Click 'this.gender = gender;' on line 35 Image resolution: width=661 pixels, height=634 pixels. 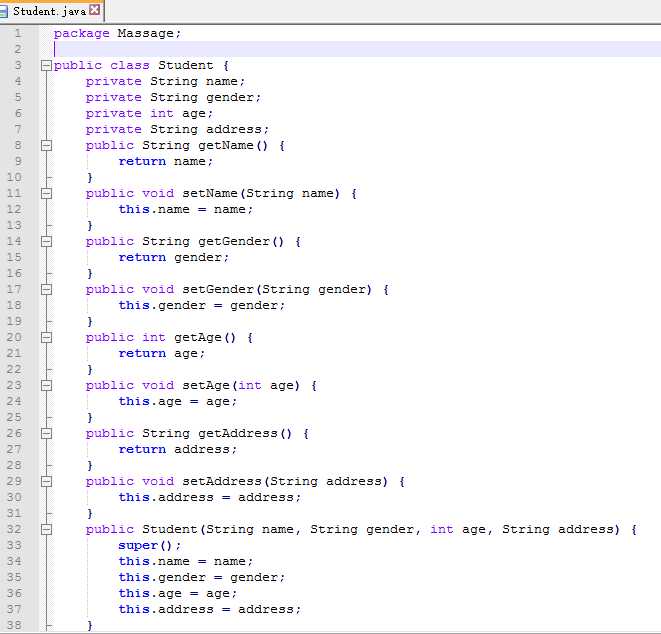(x=202, y=578)
